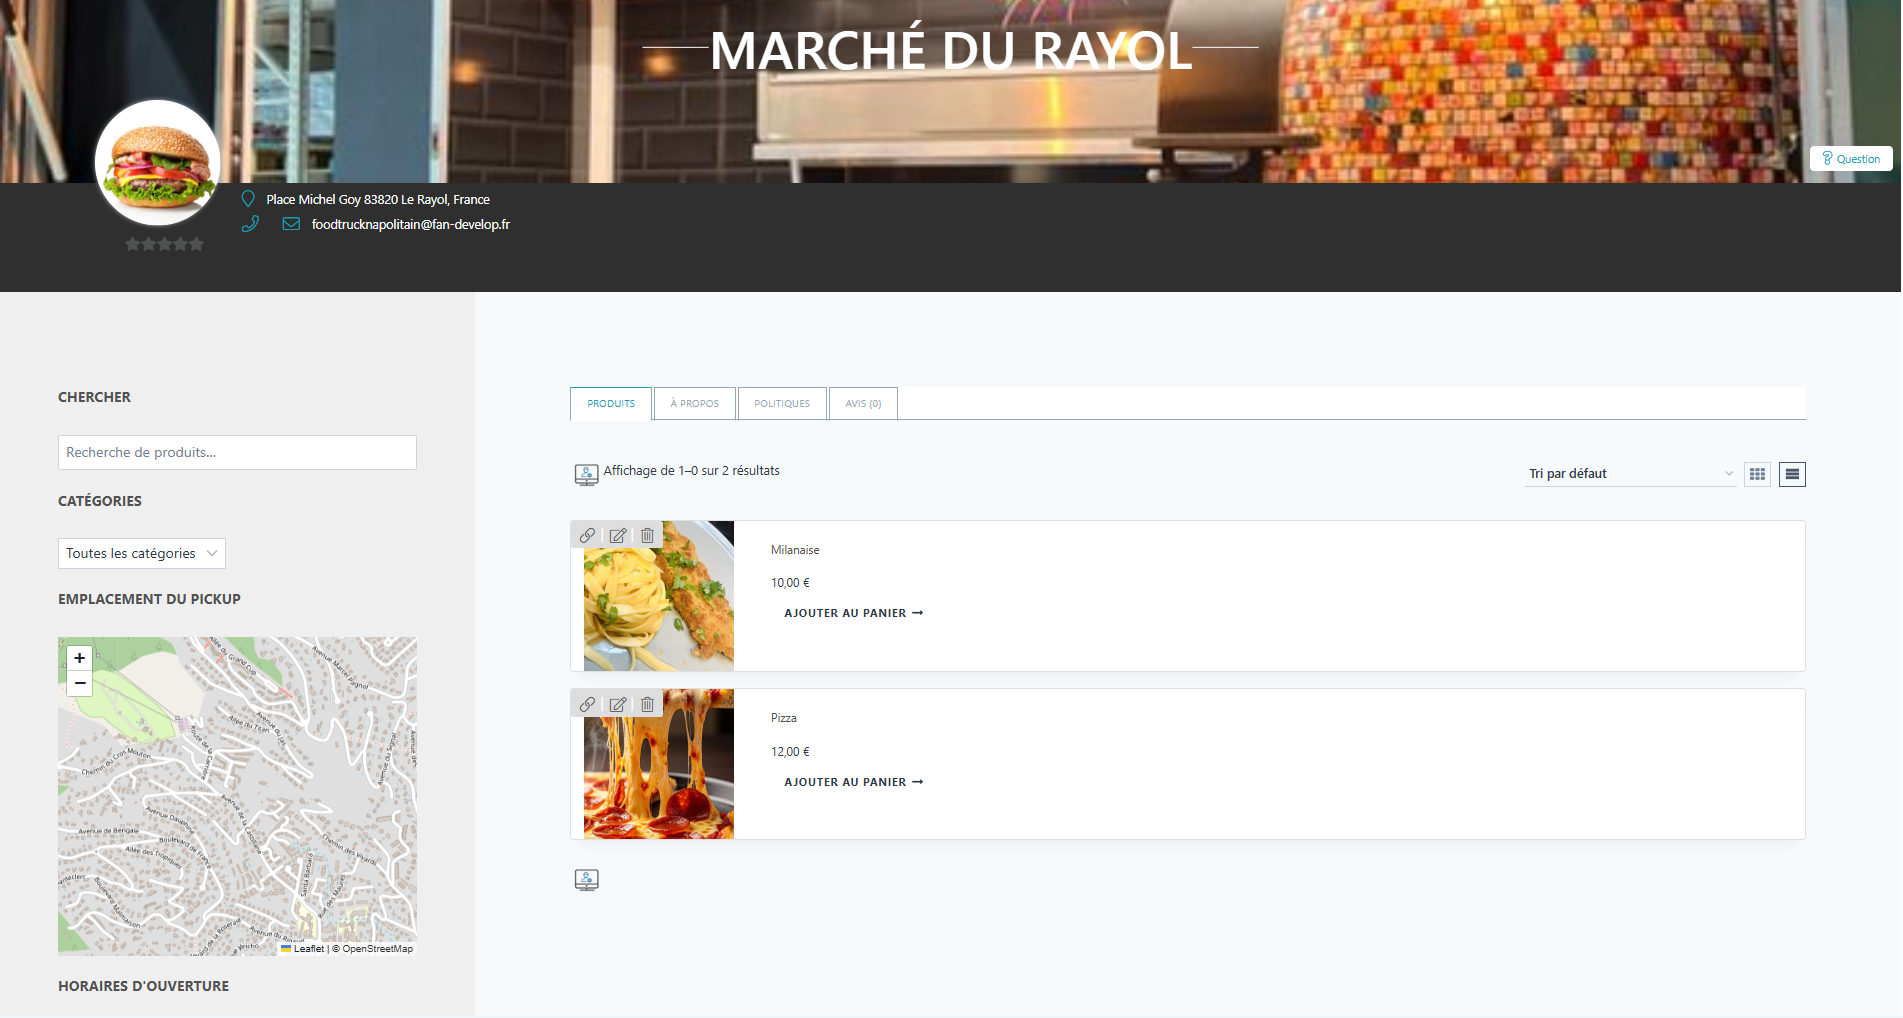1903x1018 pixels.
Task: Click the location pin icon beside the address
Action: pos(248,198)
